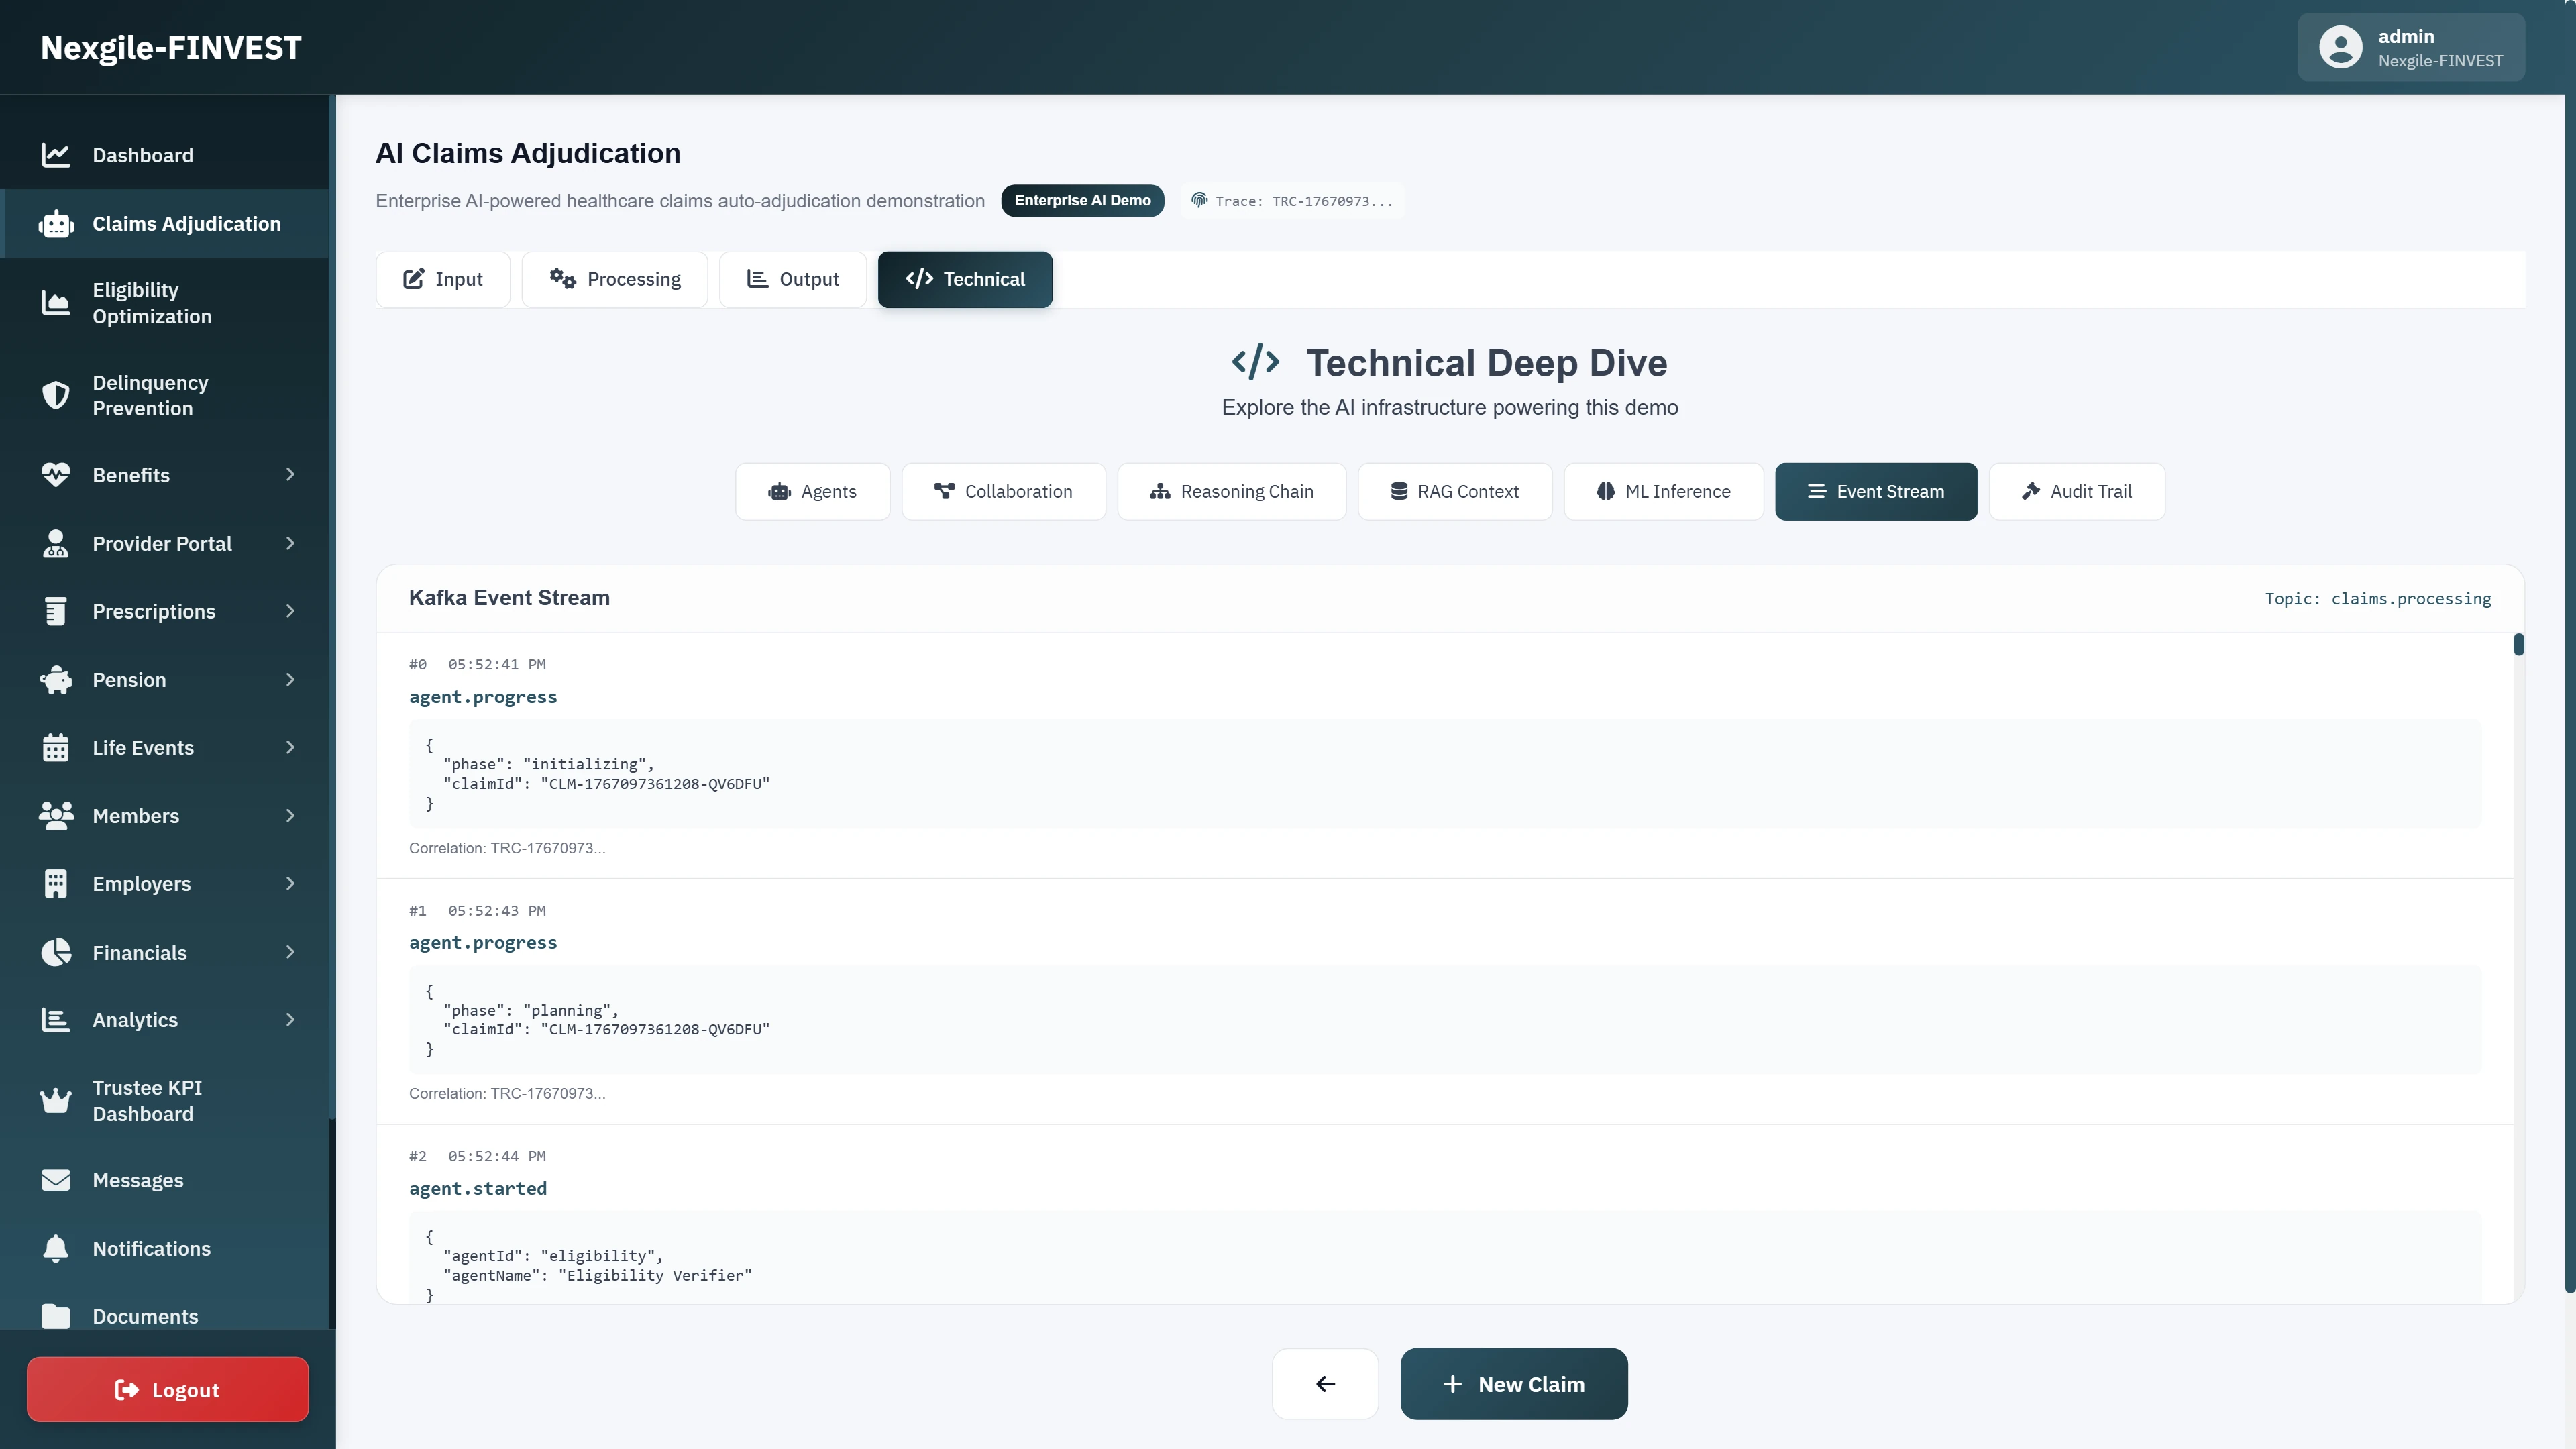Screen dimensions: 2576x1449
Task: Open the Messages envelope icon
Action: tap(56, 1180)
